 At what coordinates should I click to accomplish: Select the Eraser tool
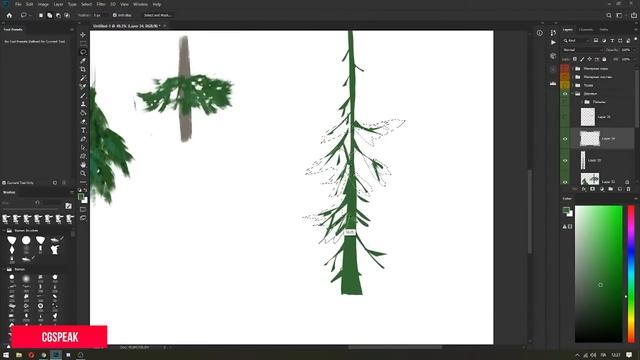click(83, 121)
